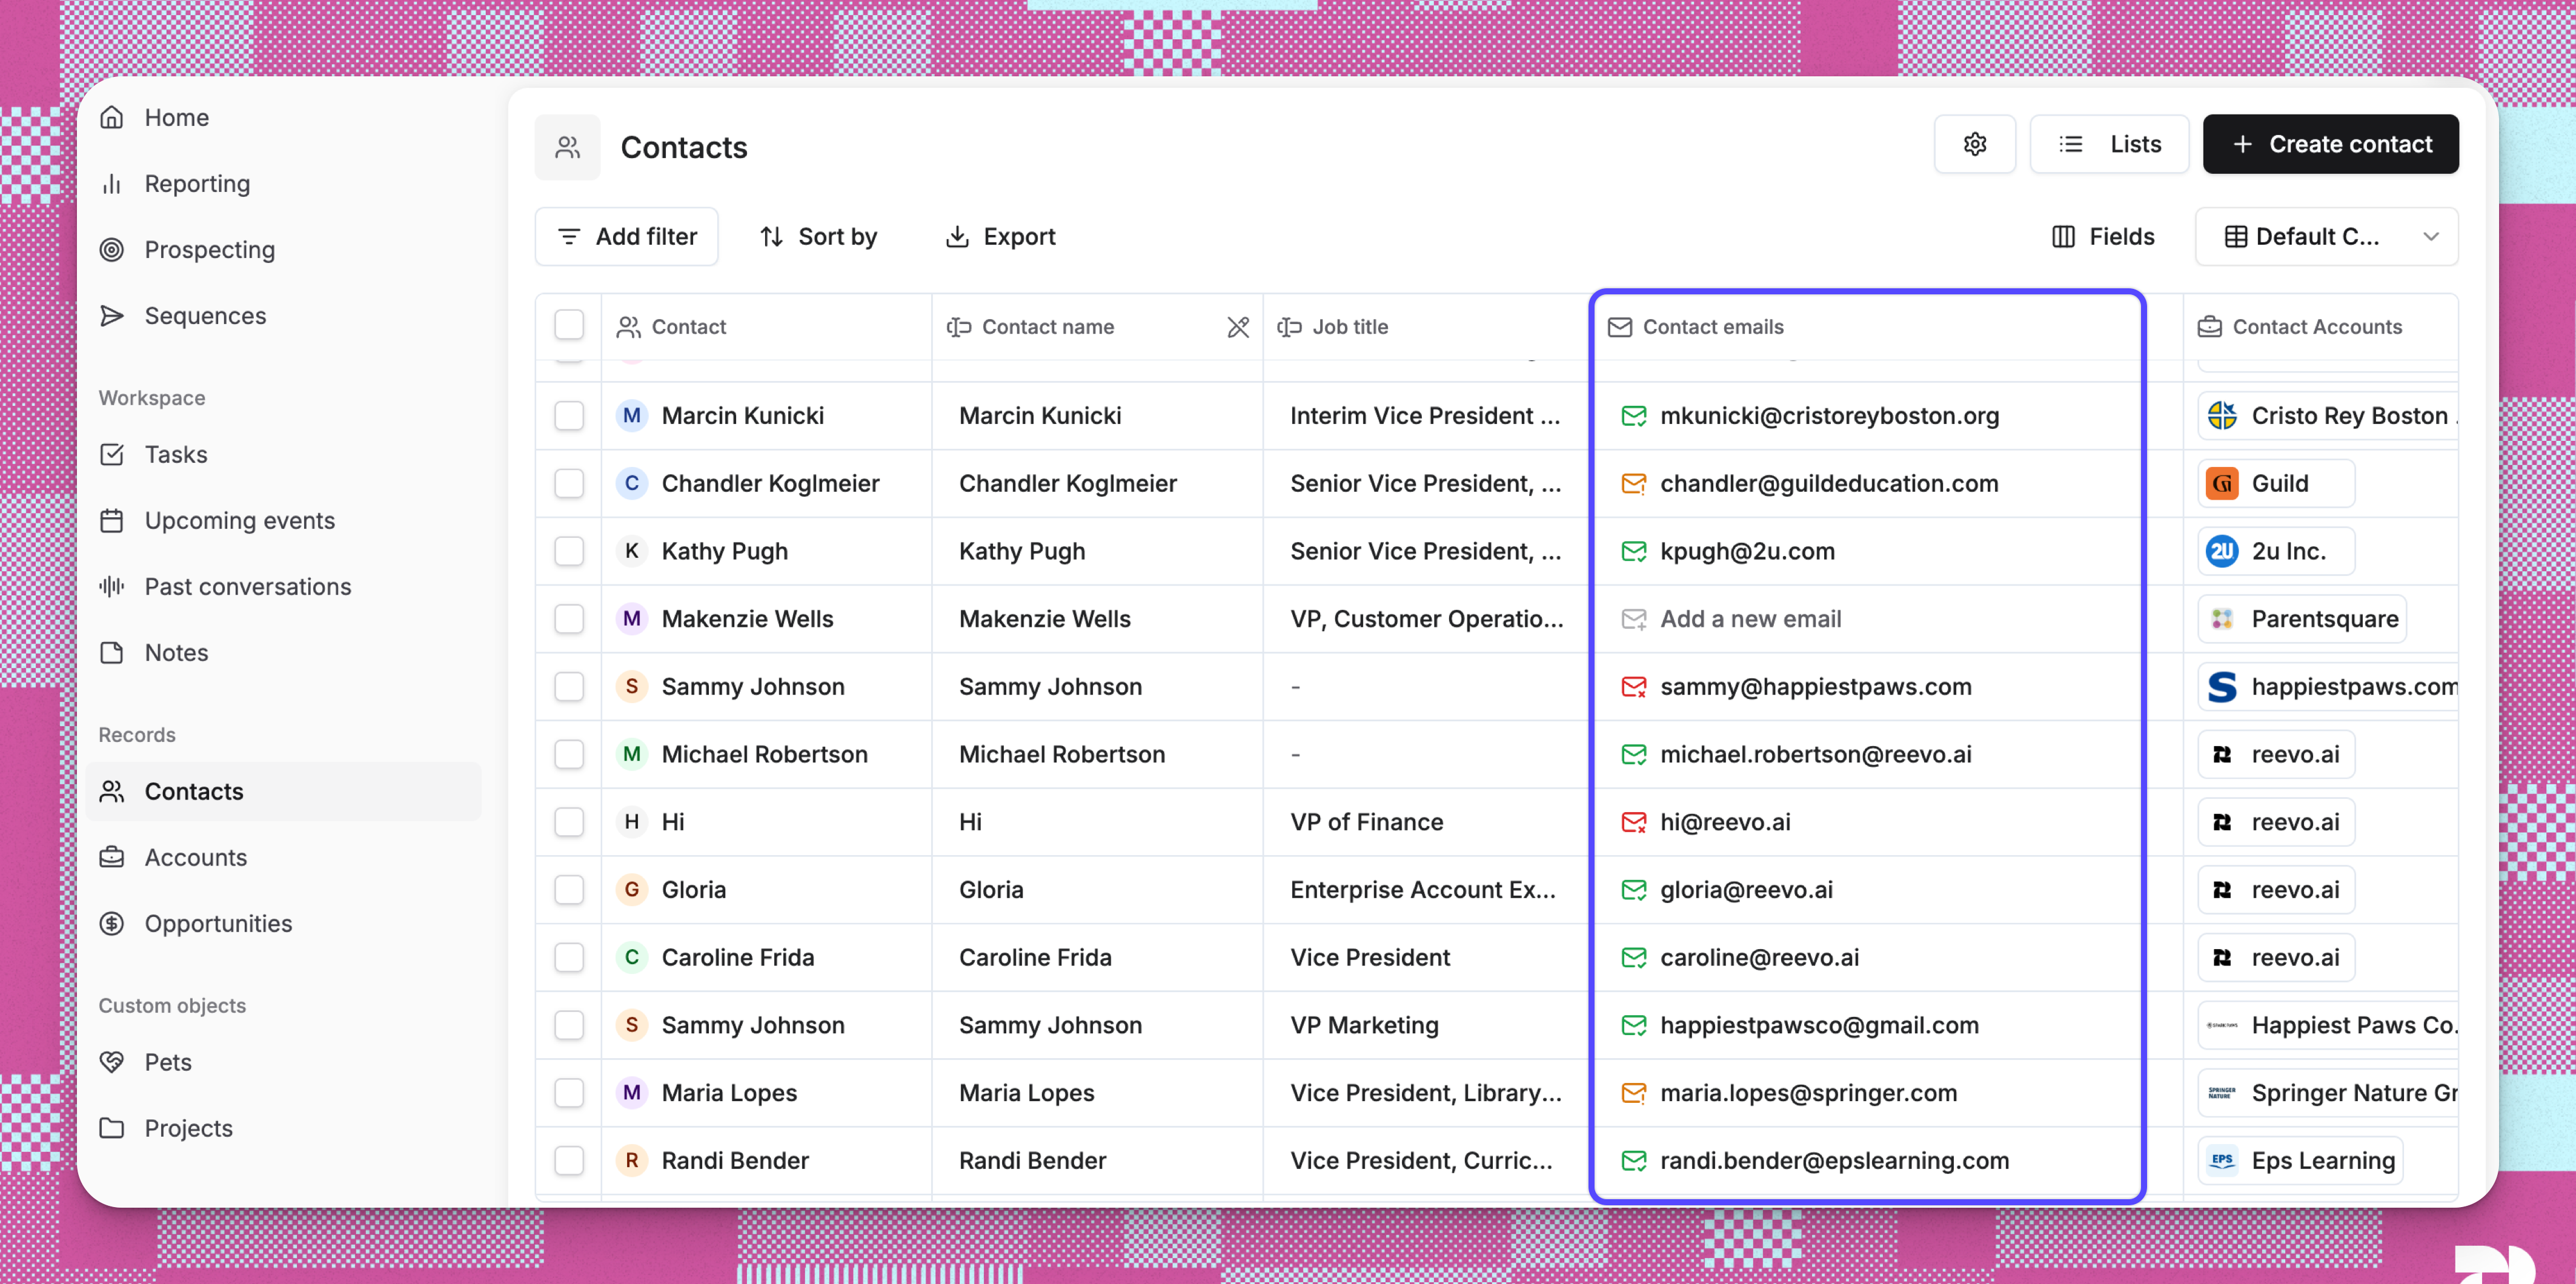Open the Past conversations section
The width and height of the screenshot is (2576, 1284).
[x=247, y=587]
